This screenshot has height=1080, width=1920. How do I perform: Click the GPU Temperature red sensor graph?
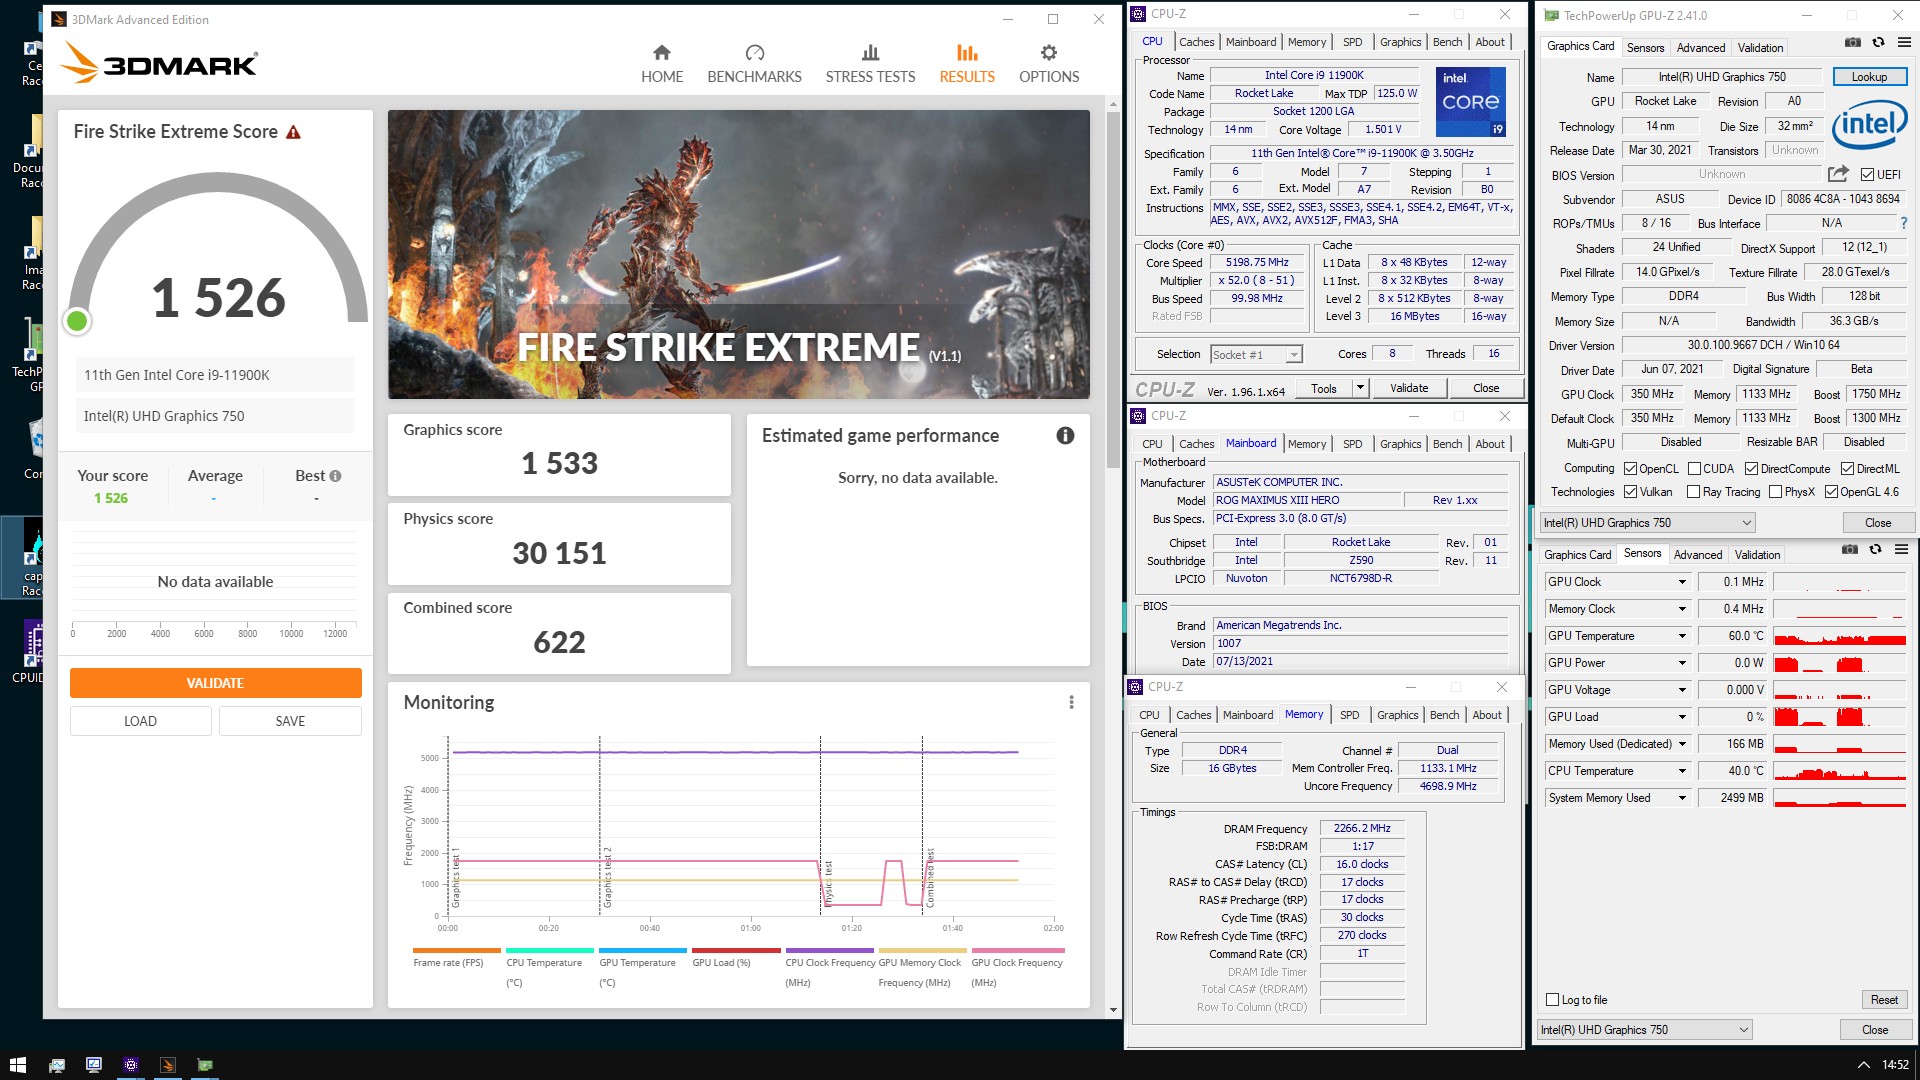(x=1839, y=636)
